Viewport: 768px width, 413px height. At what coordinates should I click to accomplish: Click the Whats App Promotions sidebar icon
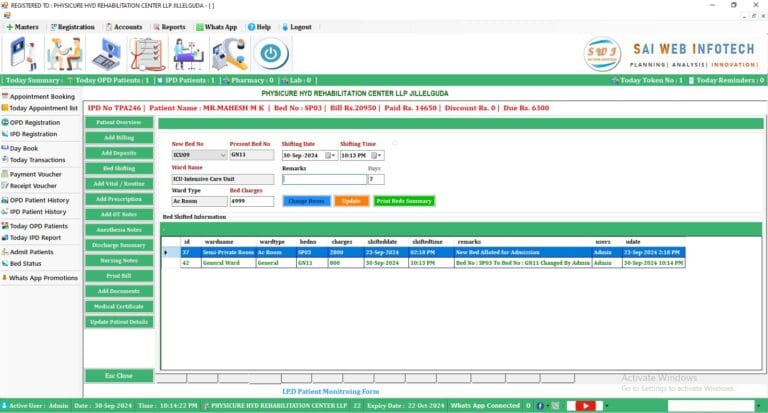coord(4,277)
